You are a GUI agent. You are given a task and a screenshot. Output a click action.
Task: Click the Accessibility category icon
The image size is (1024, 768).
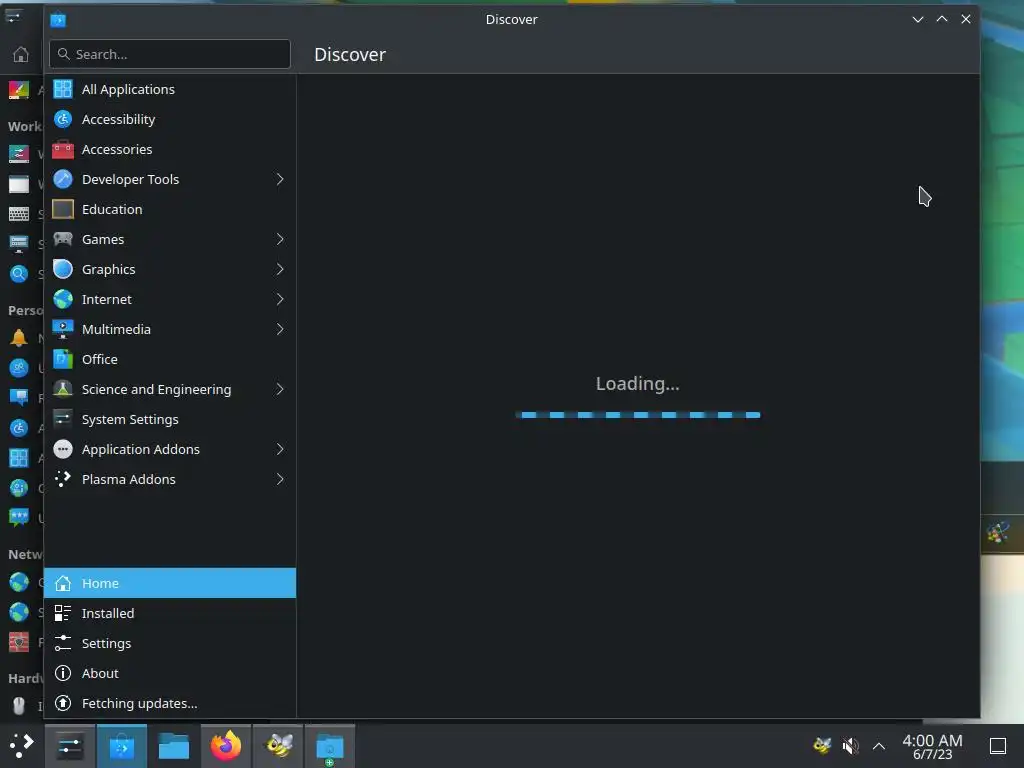coord(63,119)
